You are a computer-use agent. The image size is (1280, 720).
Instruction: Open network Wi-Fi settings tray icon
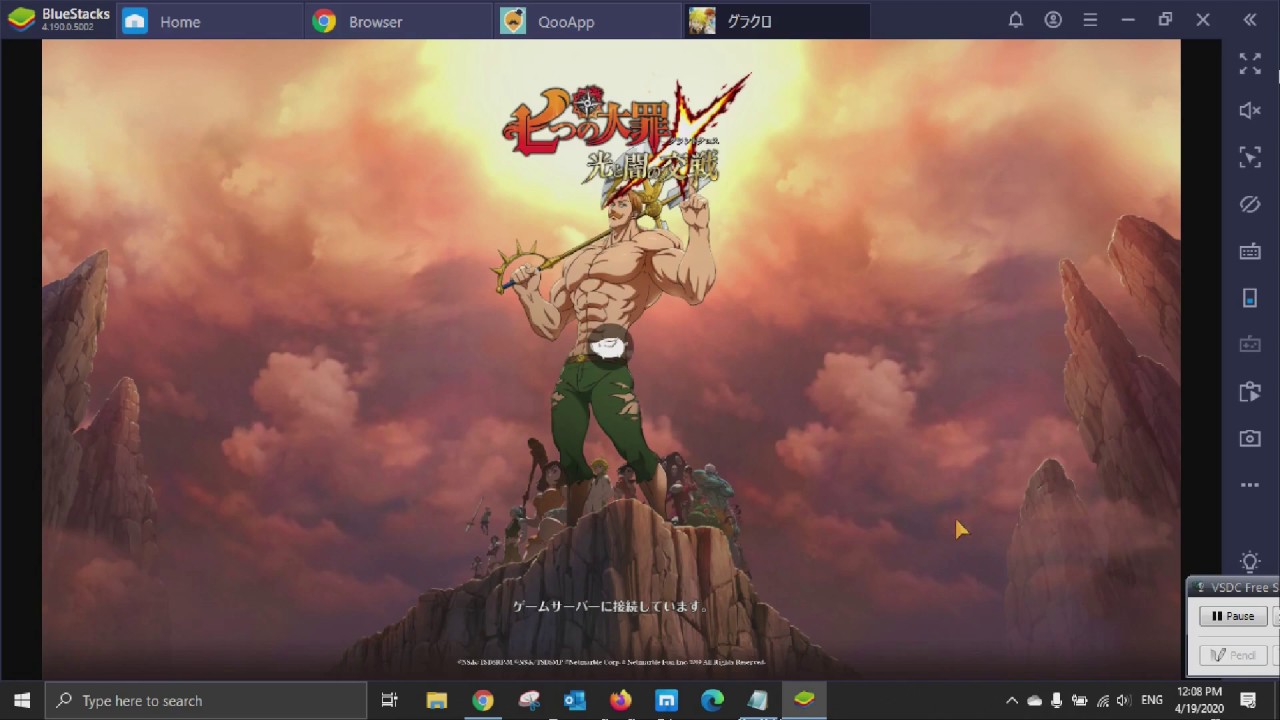[1103, 700]
